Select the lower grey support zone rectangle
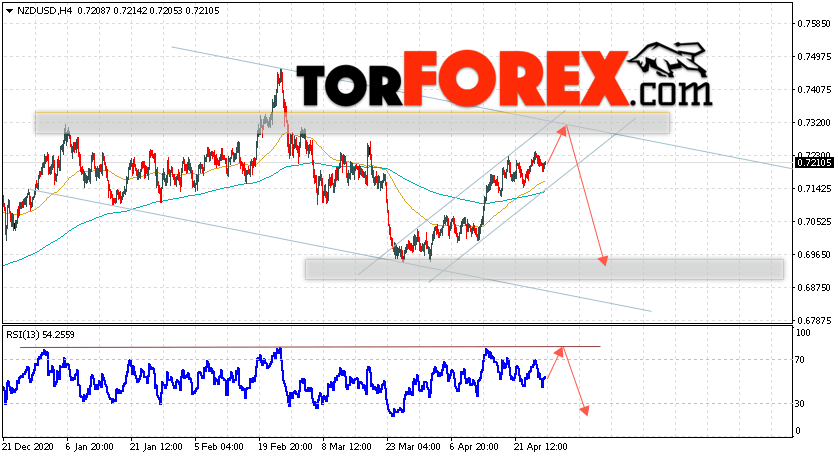This screenshot has height=458, width=838. pyautogui.click(x=544, y=269)
